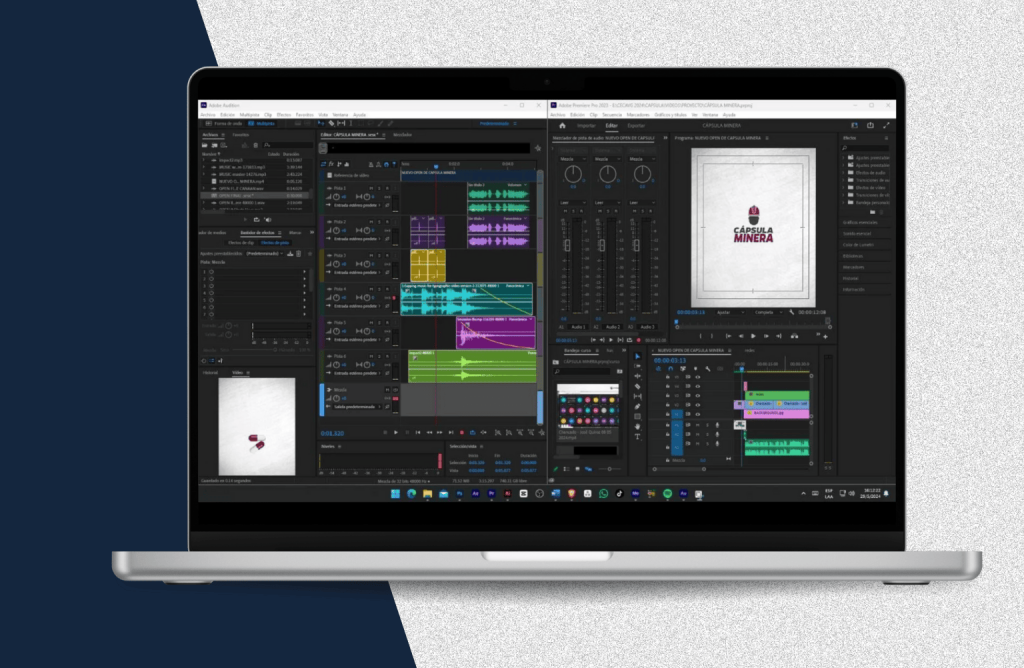Toggle the Multipista view in Audition
The height and width of the screenshot is (668, 1024).
[264, 123]
